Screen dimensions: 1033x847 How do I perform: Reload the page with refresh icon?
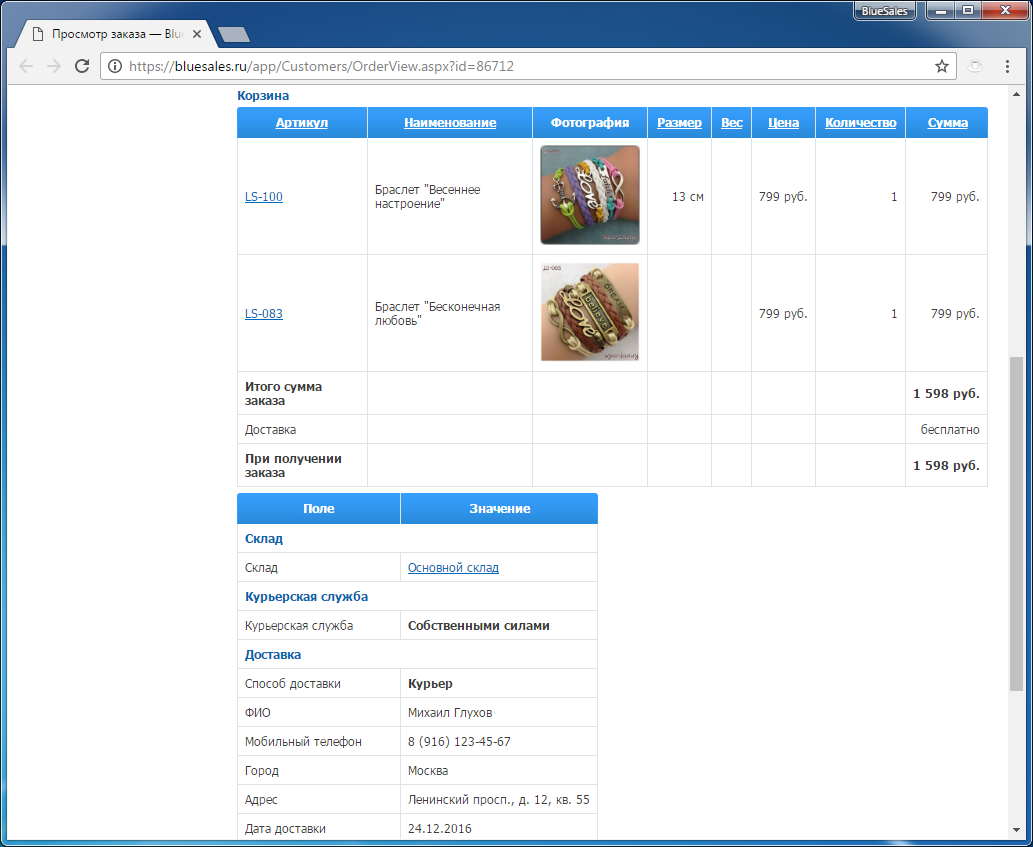pos(82,66)
